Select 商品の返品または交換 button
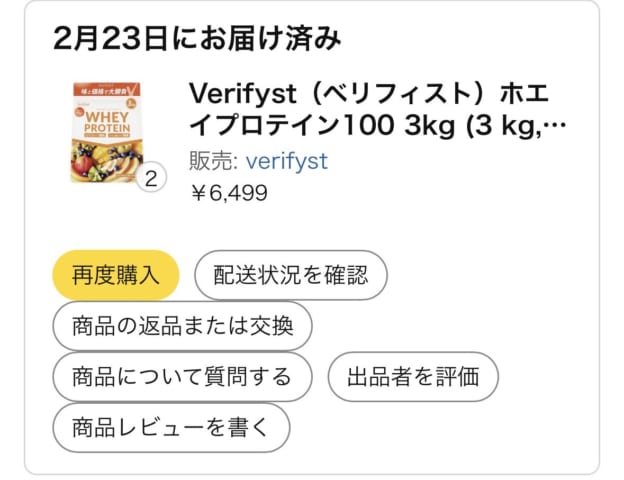 [182, 326]
